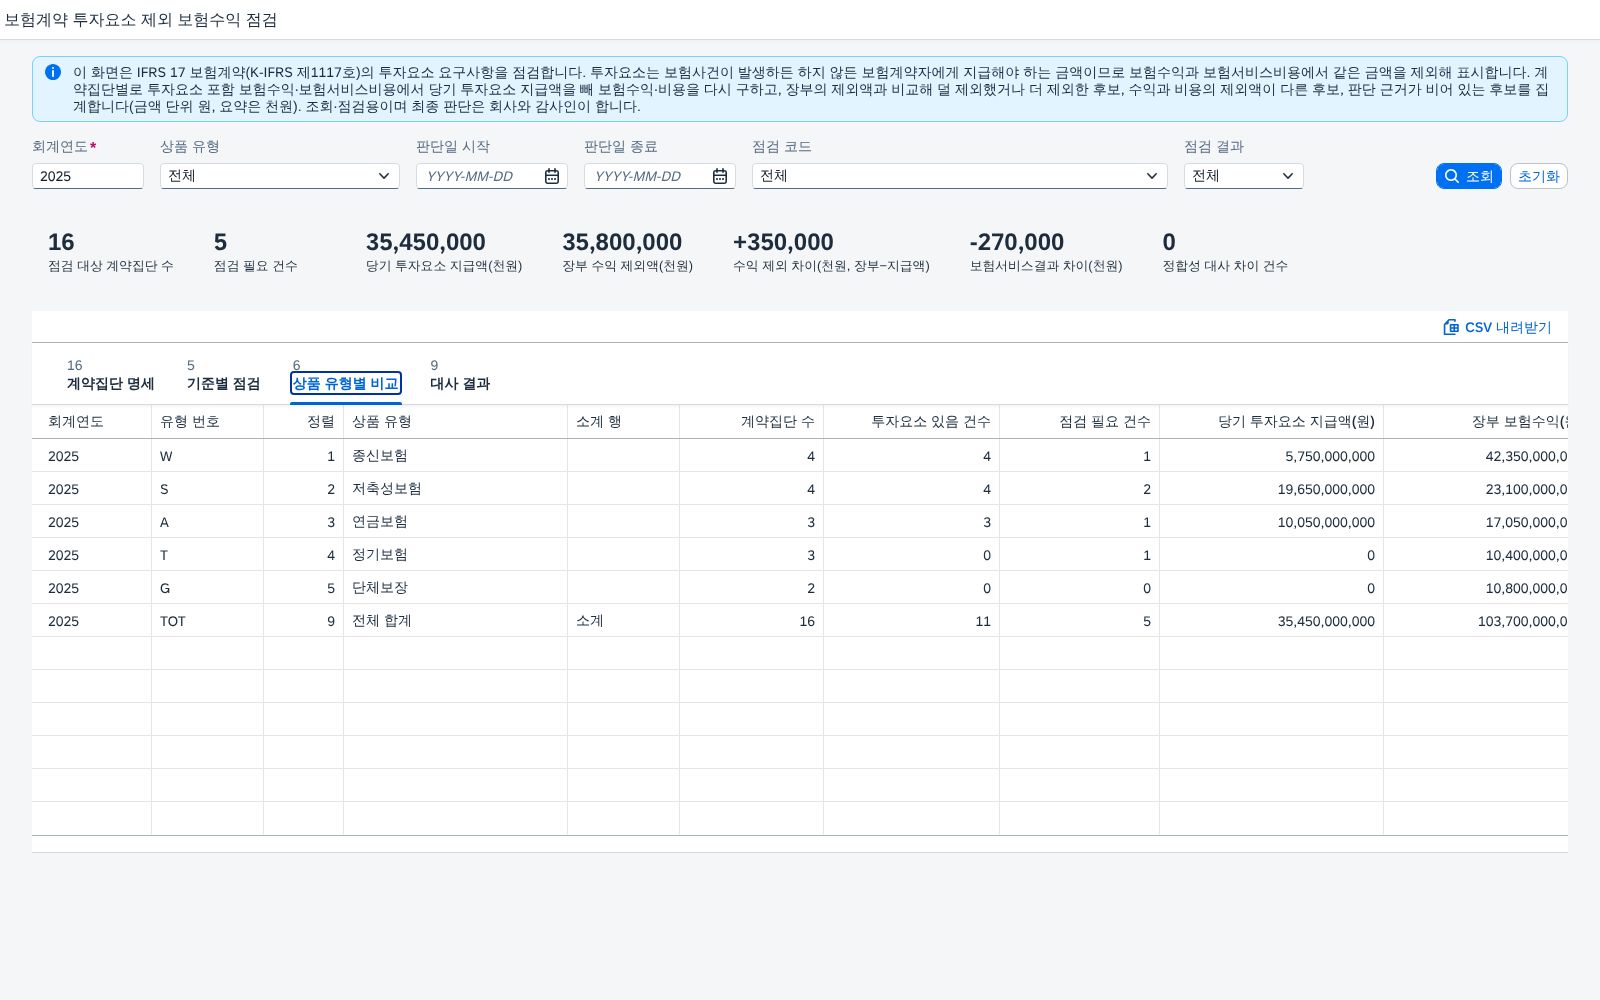Expand the 점검 코드 dropdown
The width and height of the screenshot is (1600, 1000).
pos(1152,176)
